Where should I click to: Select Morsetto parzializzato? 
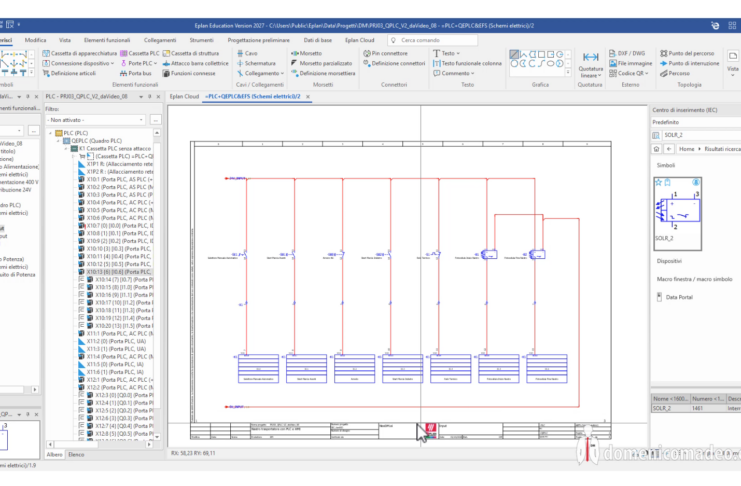(321, 63)
